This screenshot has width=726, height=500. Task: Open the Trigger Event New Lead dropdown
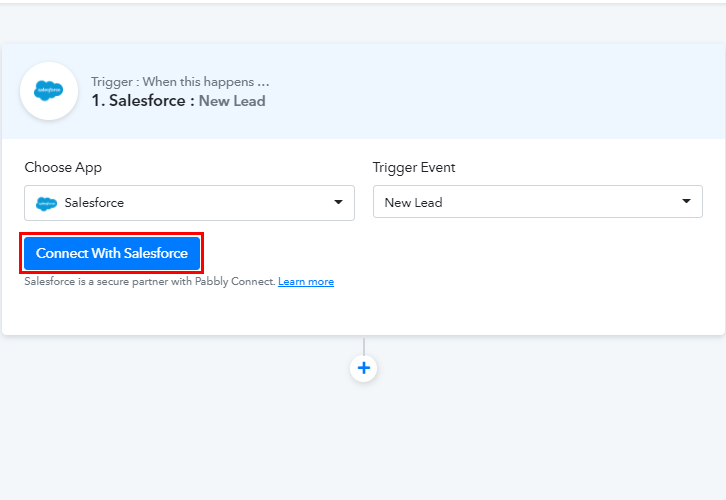pos(538,202)
